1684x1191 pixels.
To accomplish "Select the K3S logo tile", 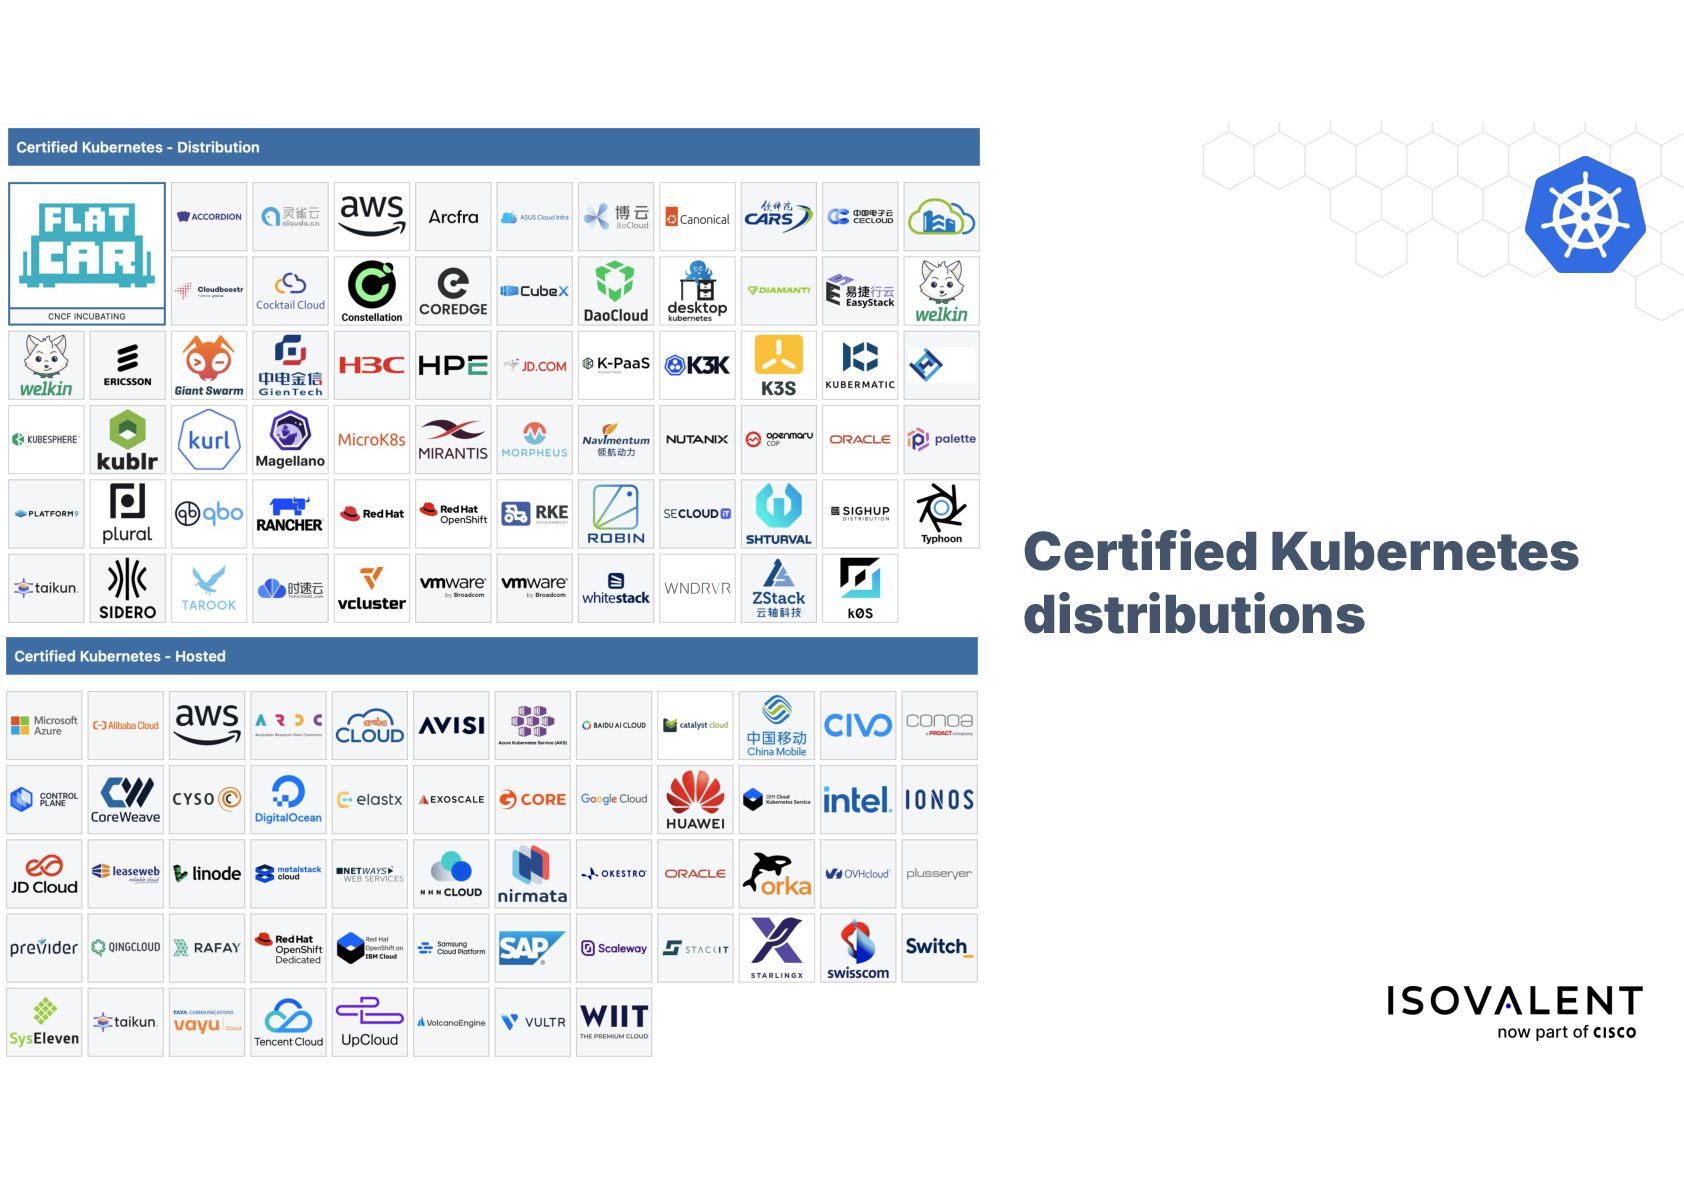I will click(778, 365).
